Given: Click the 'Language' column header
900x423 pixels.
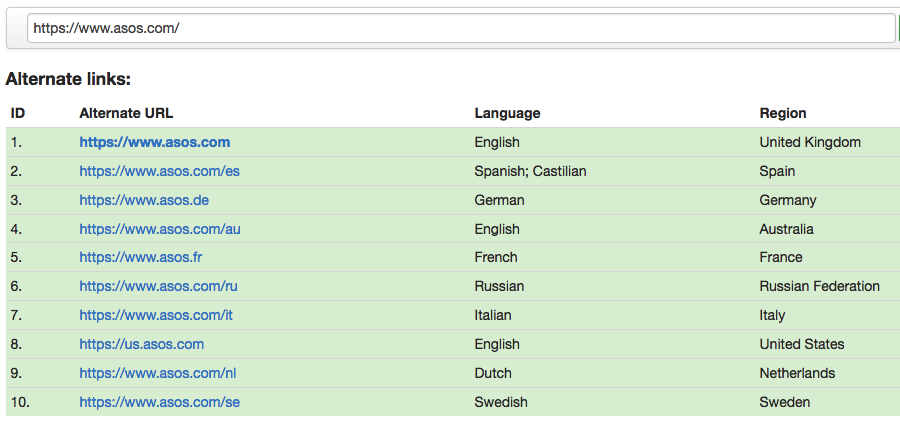Looking at the screenshot, I should (507, 114).
